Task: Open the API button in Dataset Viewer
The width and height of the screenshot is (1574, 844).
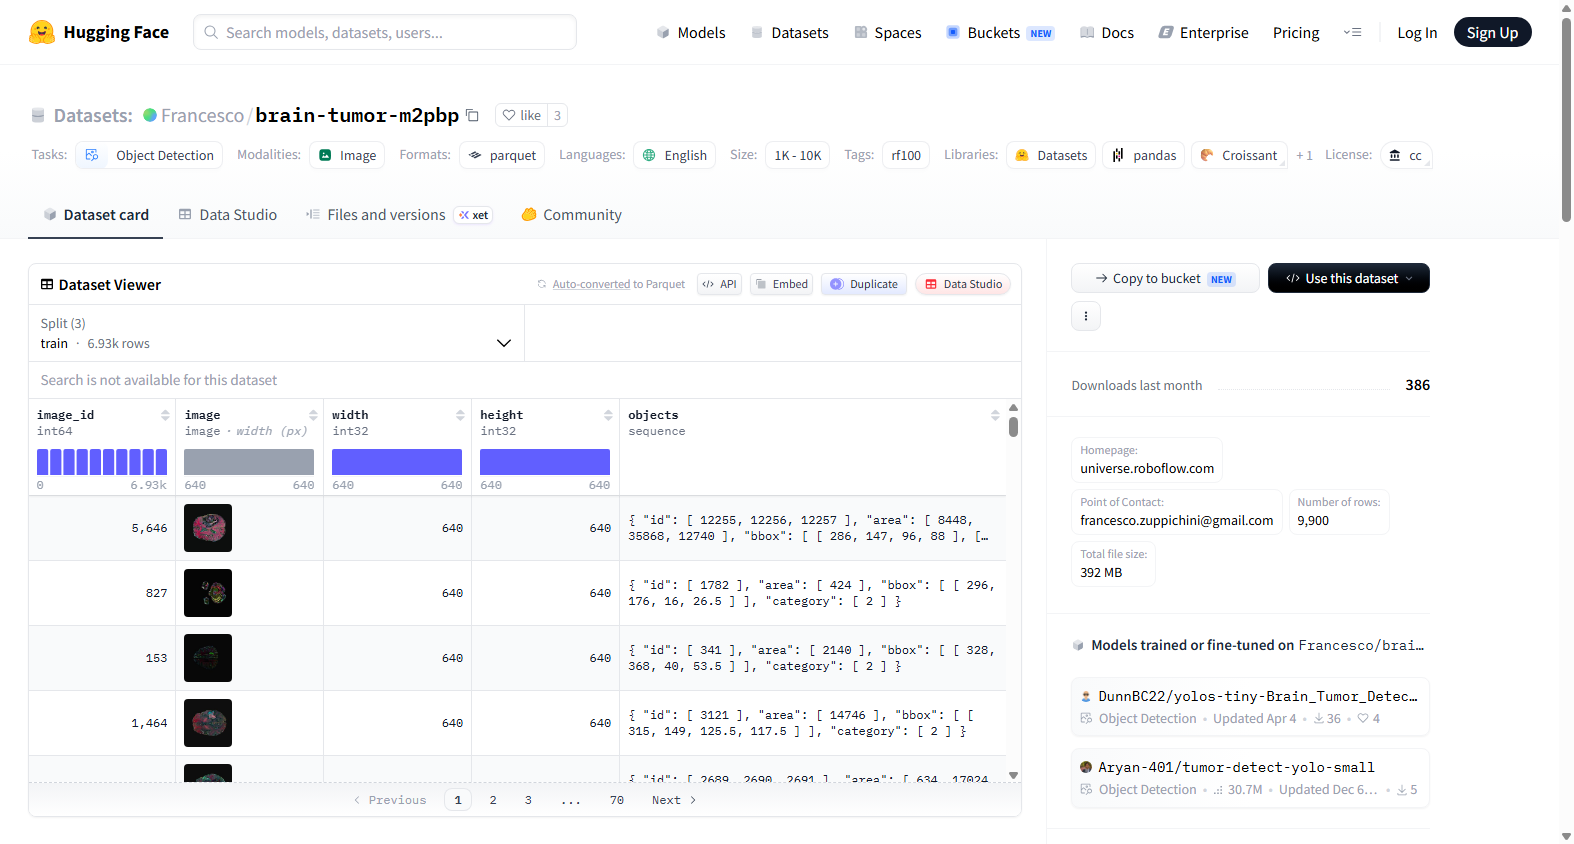Action: (x=719, y=284)
